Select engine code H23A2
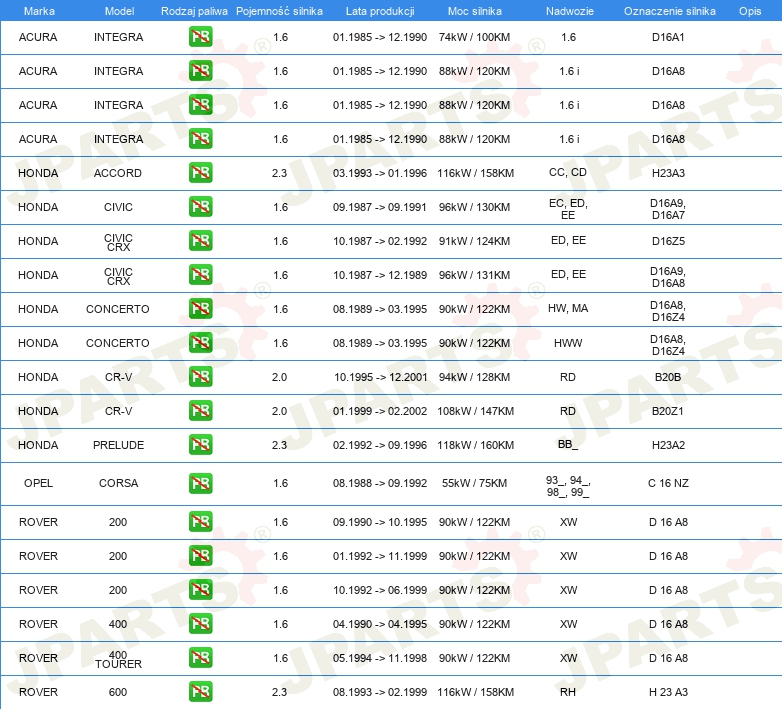 click(x=668, y=445)
